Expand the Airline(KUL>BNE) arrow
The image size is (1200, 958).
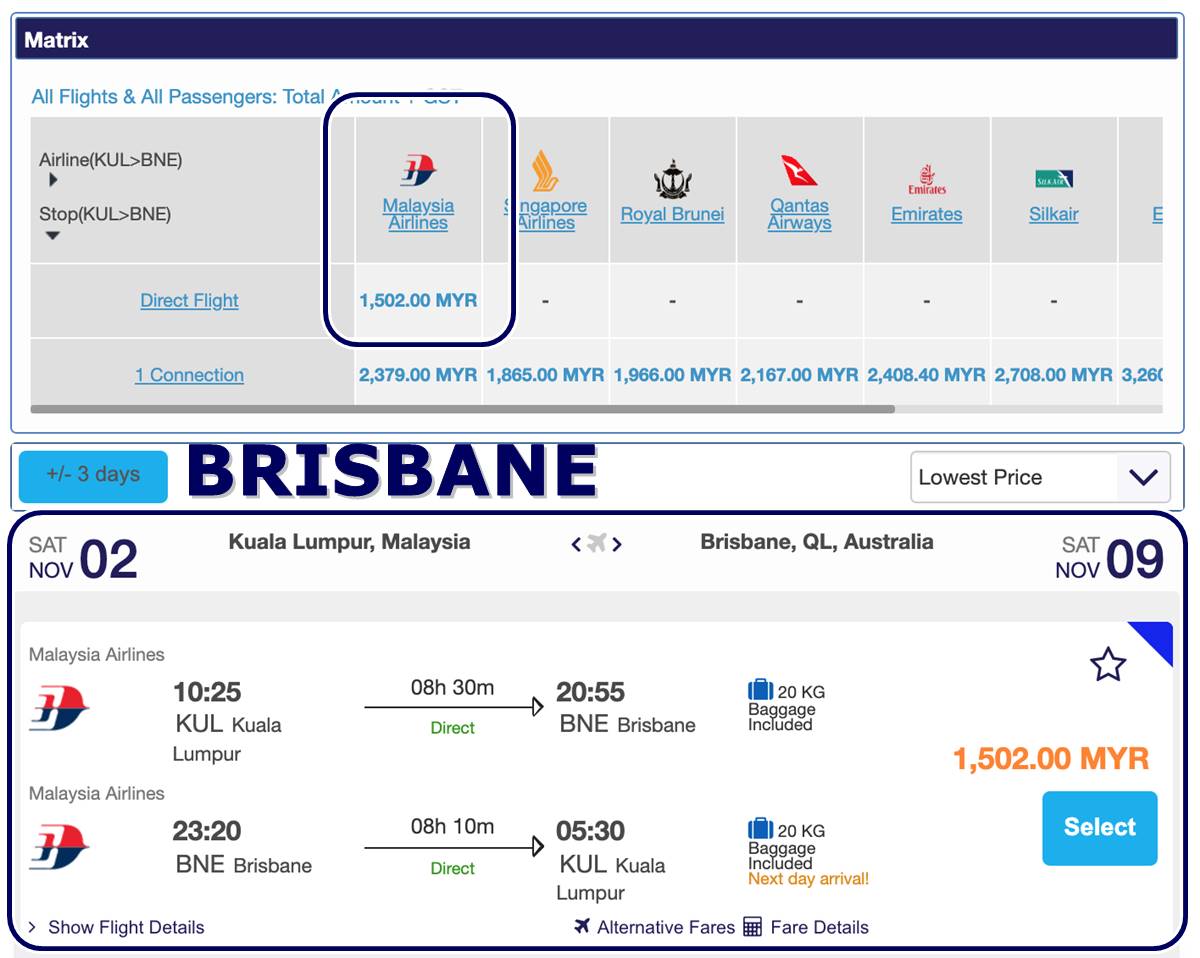pos(53,180)
